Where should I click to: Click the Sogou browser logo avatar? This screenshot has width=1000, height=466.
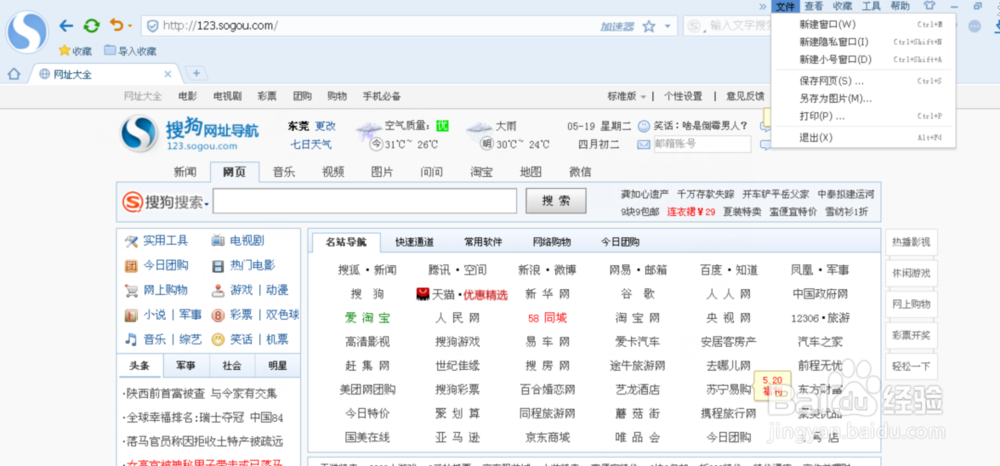[x=27, y=32]
